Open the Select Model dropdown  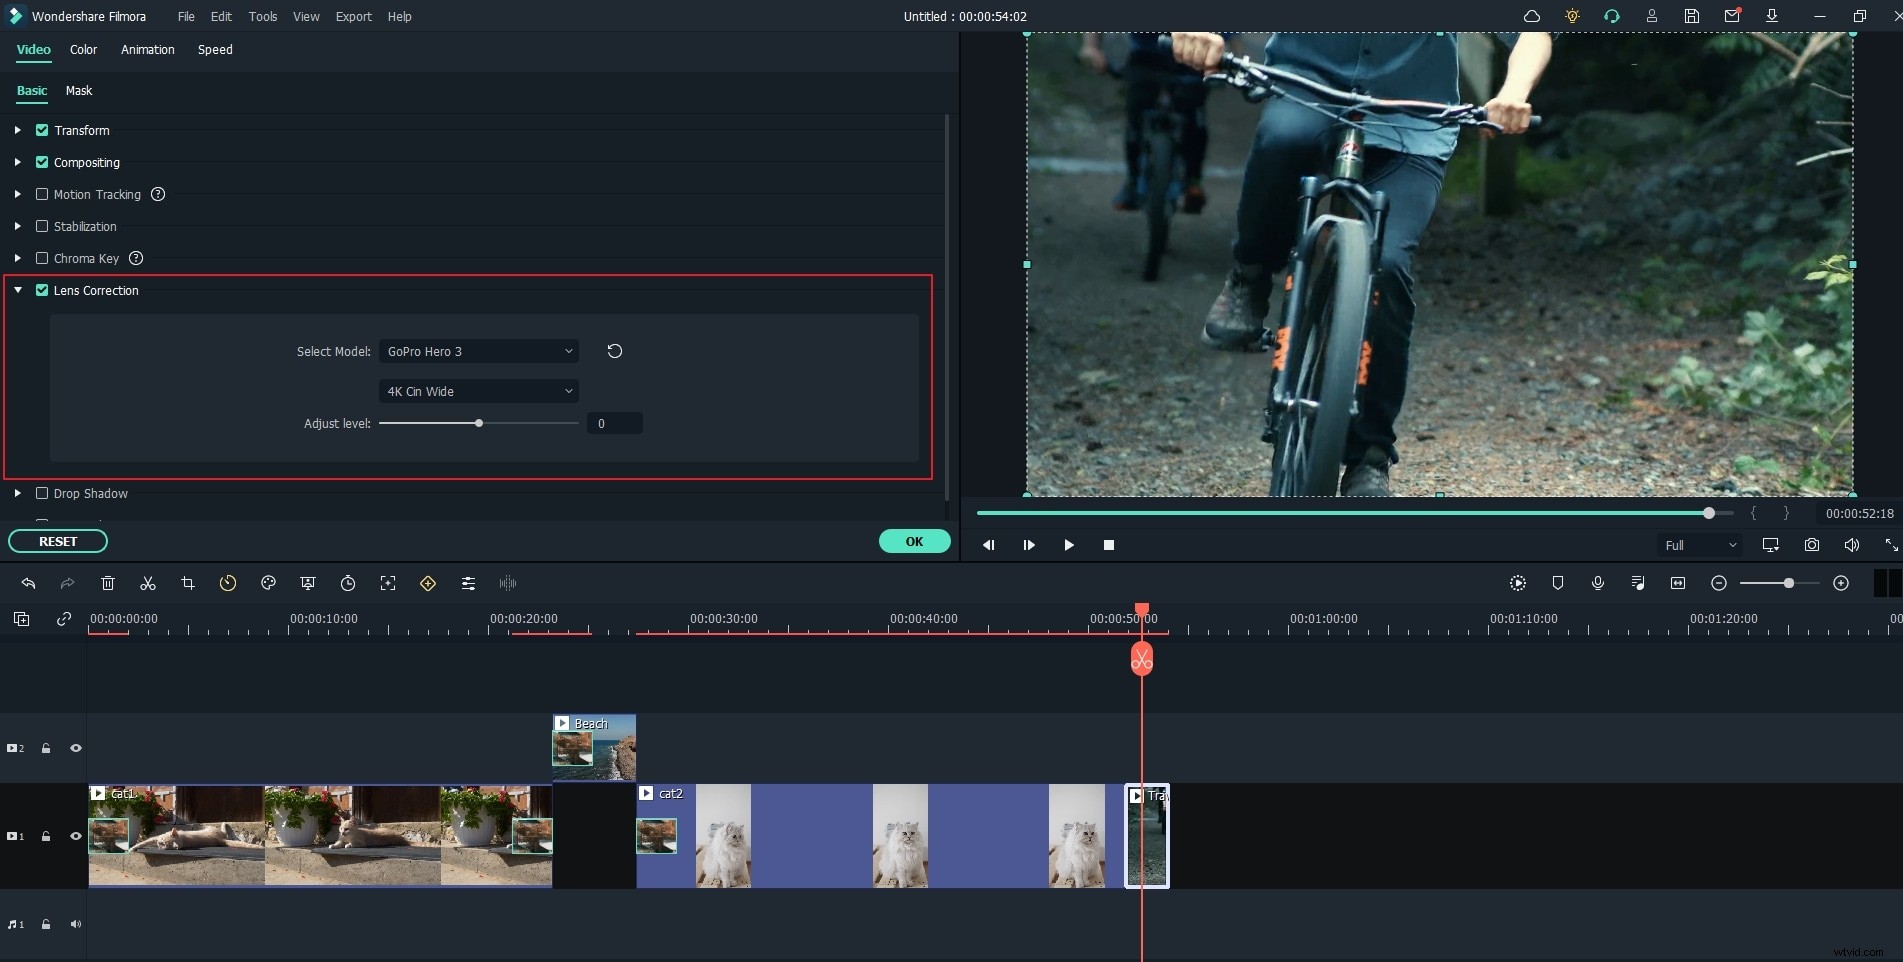[479, 351]
